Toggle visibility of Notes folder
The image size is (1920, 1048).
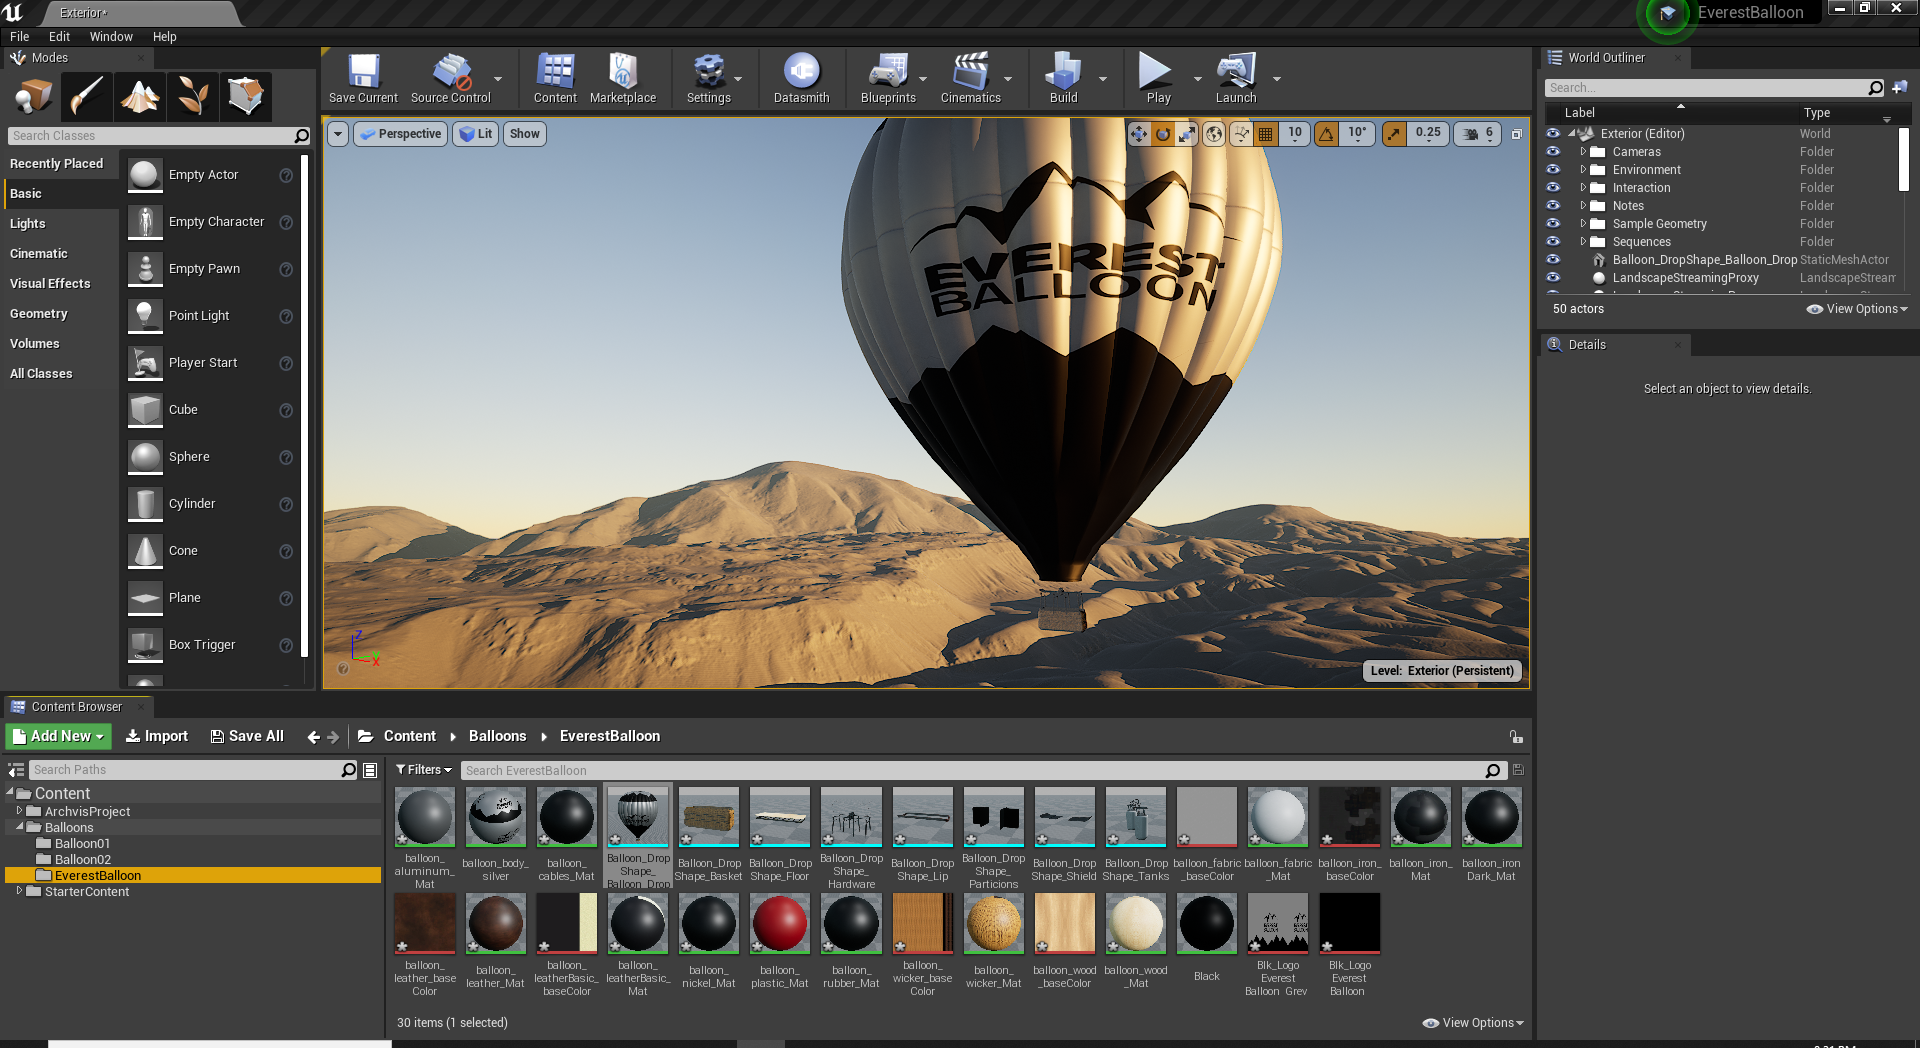(1553, 205)
